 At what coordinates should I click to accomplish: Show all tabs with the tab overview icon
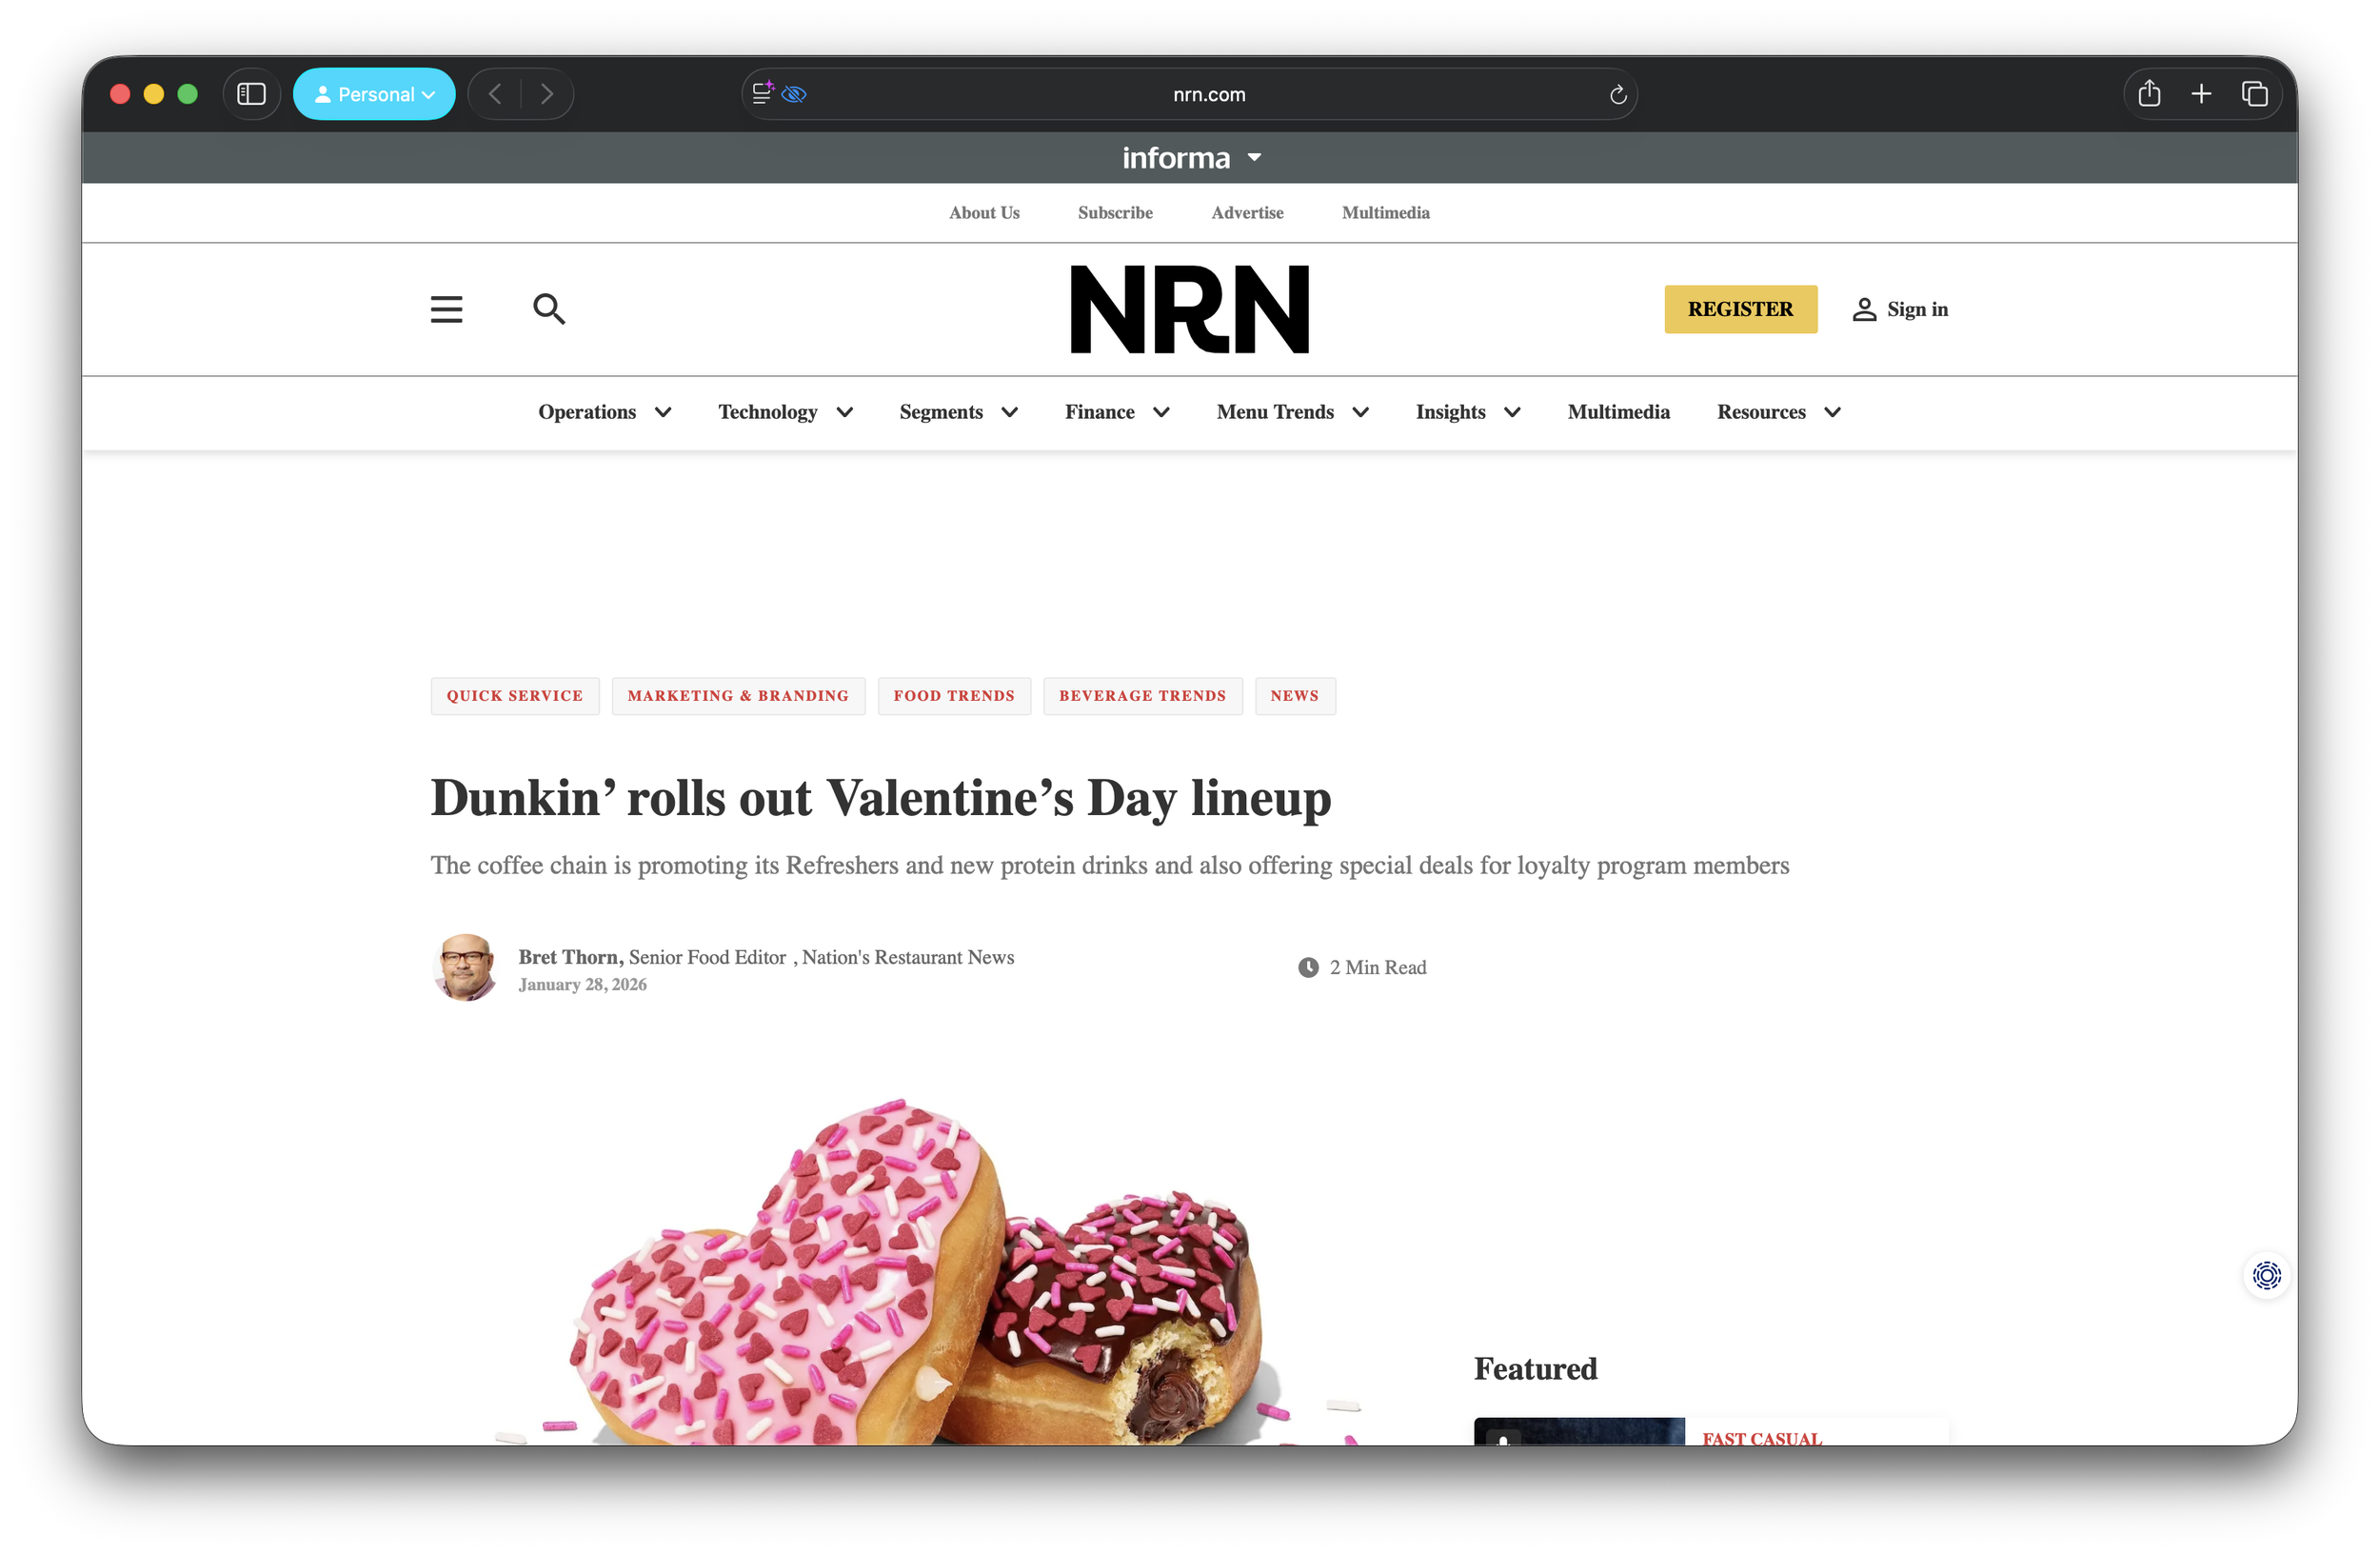pos(2255,93)
